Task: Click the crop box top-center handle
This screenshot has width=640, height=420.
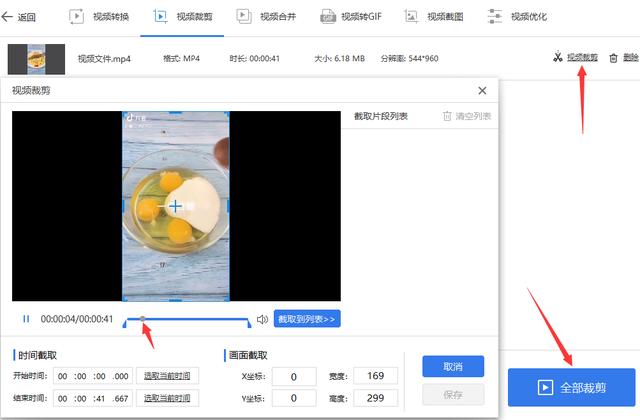Action: point(176,112)
